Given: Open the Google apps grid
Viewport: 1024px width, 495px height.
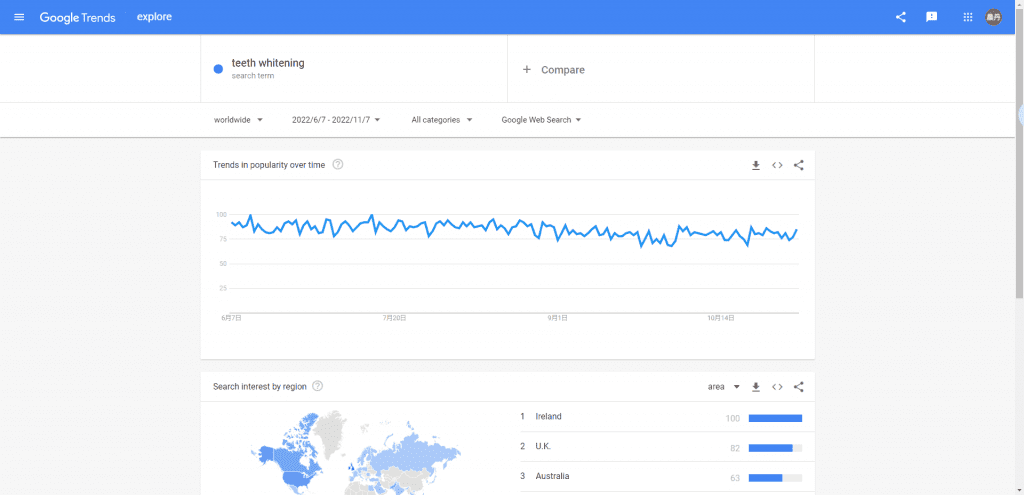Looking at the screenshot, I should [x=967, y=17].
